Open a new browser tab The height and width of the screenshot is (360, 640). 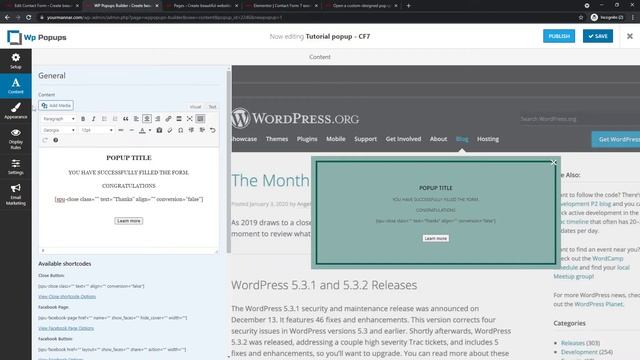[x=408, y=6]
